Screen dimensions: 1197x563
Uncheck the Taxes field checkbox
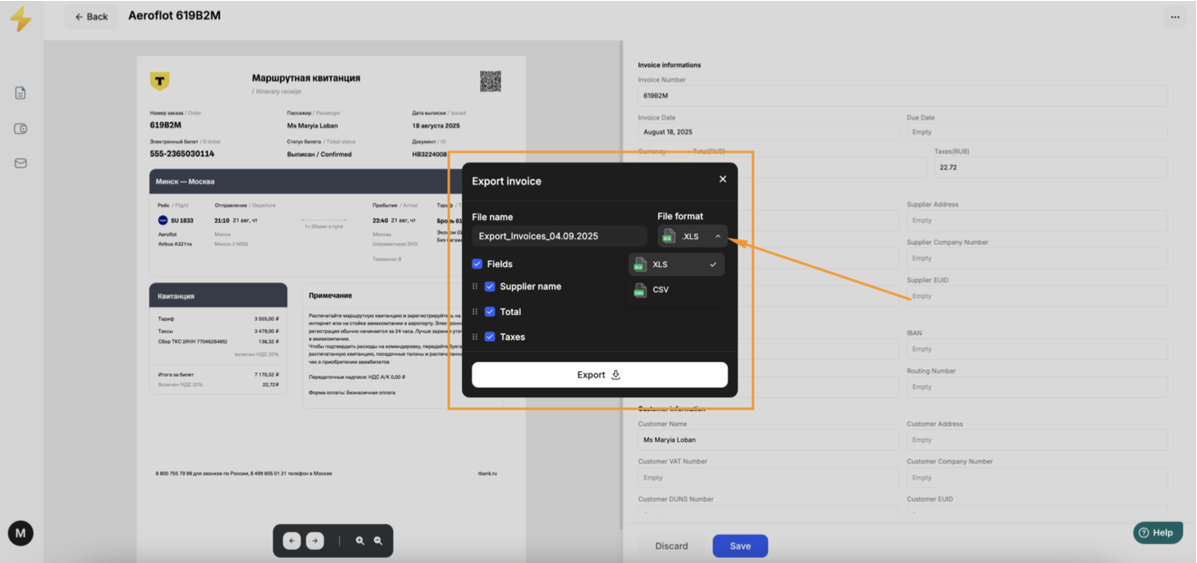pyautogui.click(x=490, y=336)
